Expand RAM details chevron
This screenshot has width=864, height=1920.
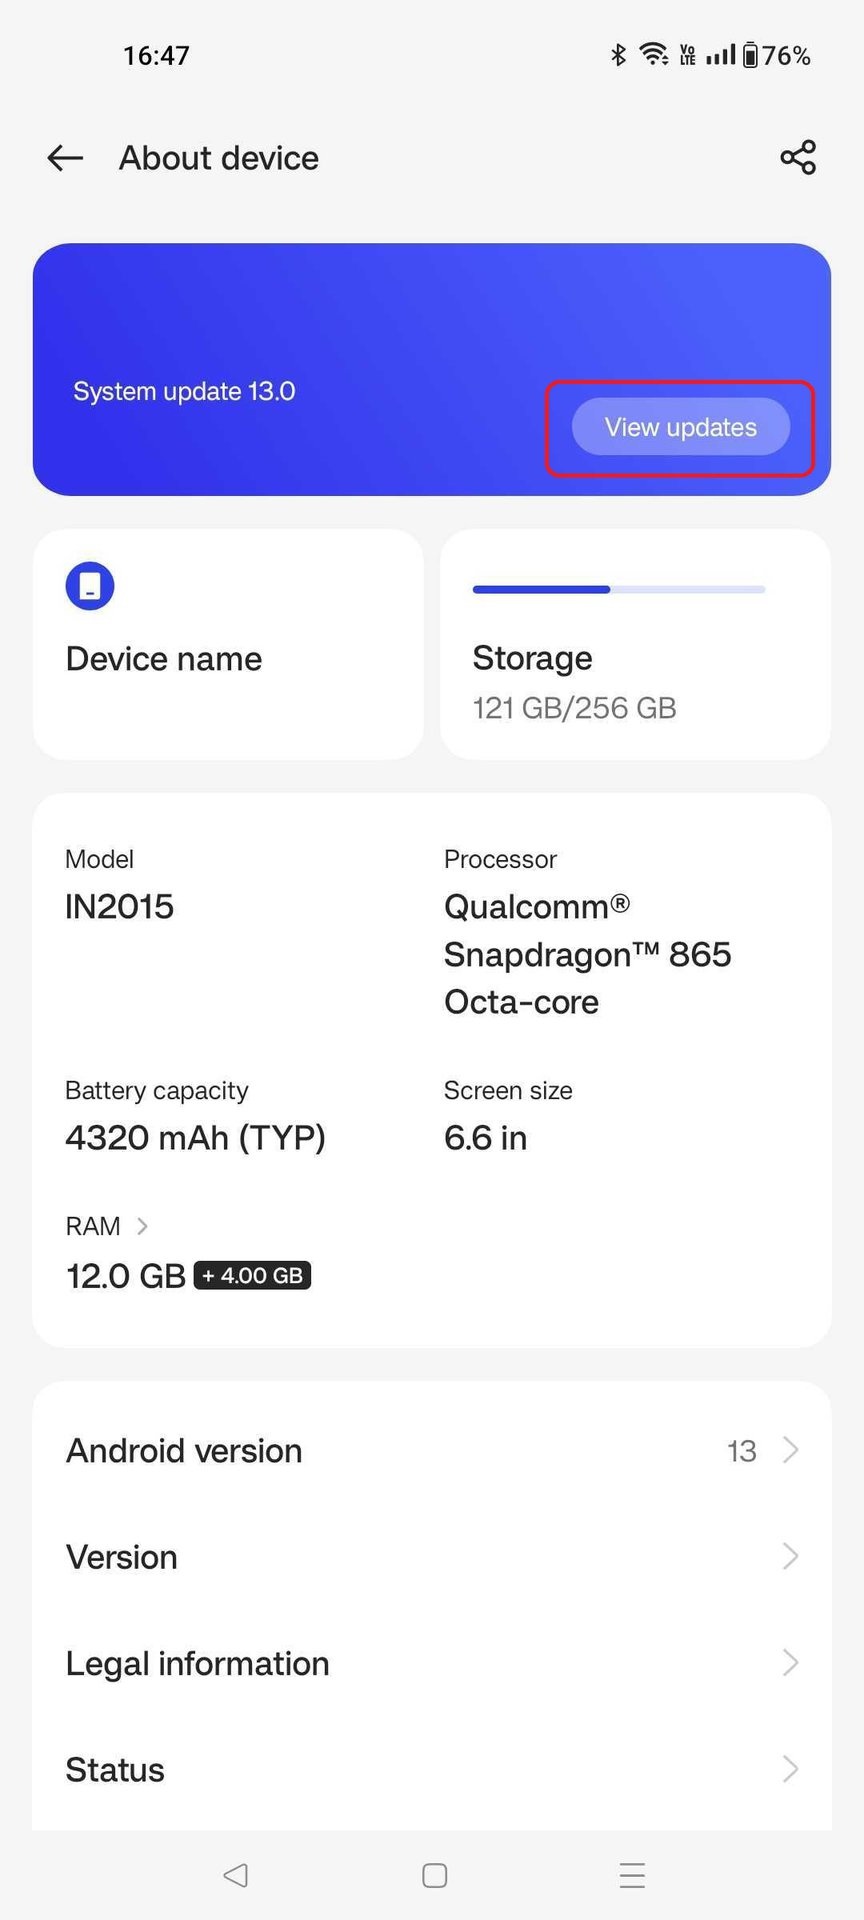pos(142,1226)
